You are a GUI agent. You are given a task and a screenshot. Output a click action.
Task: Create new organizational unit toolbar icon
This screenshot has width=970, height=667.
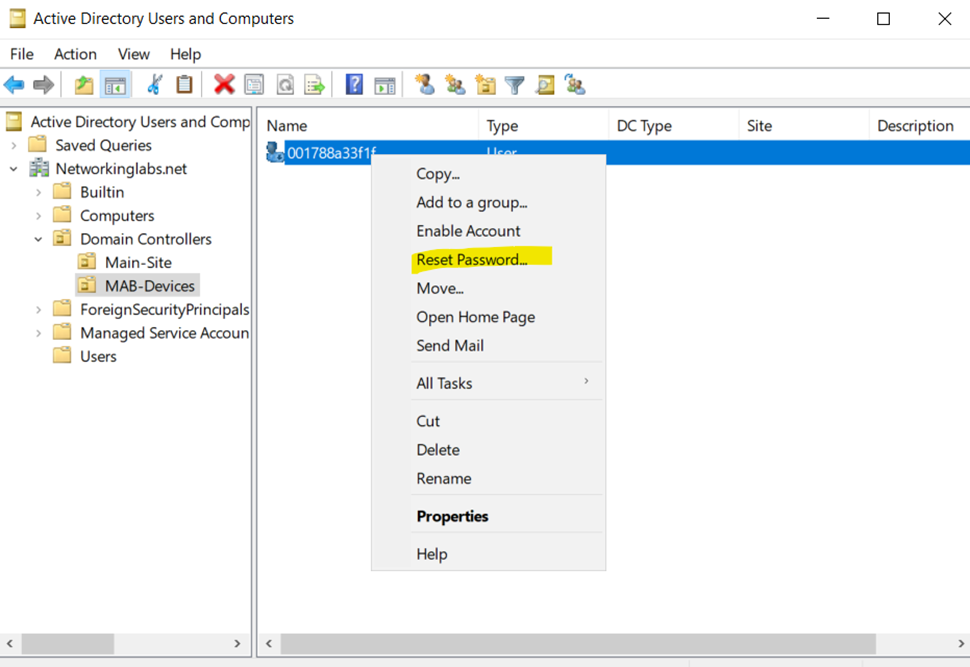coord(485,84)
